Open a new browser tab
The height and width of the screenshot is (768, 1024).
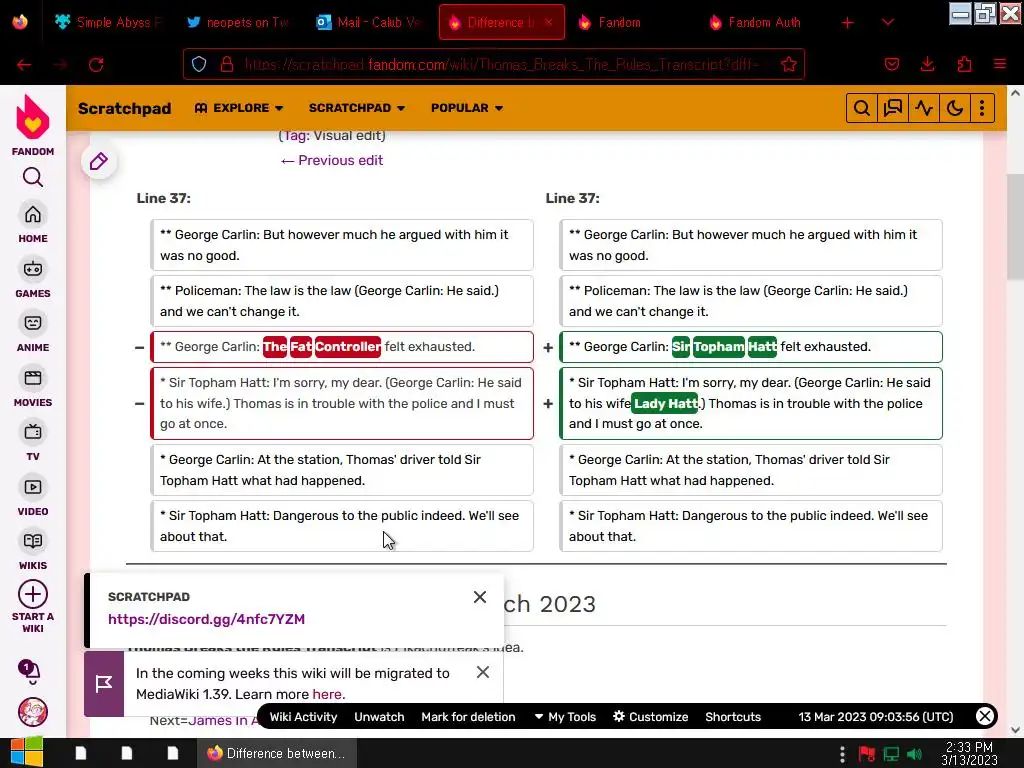848,22
